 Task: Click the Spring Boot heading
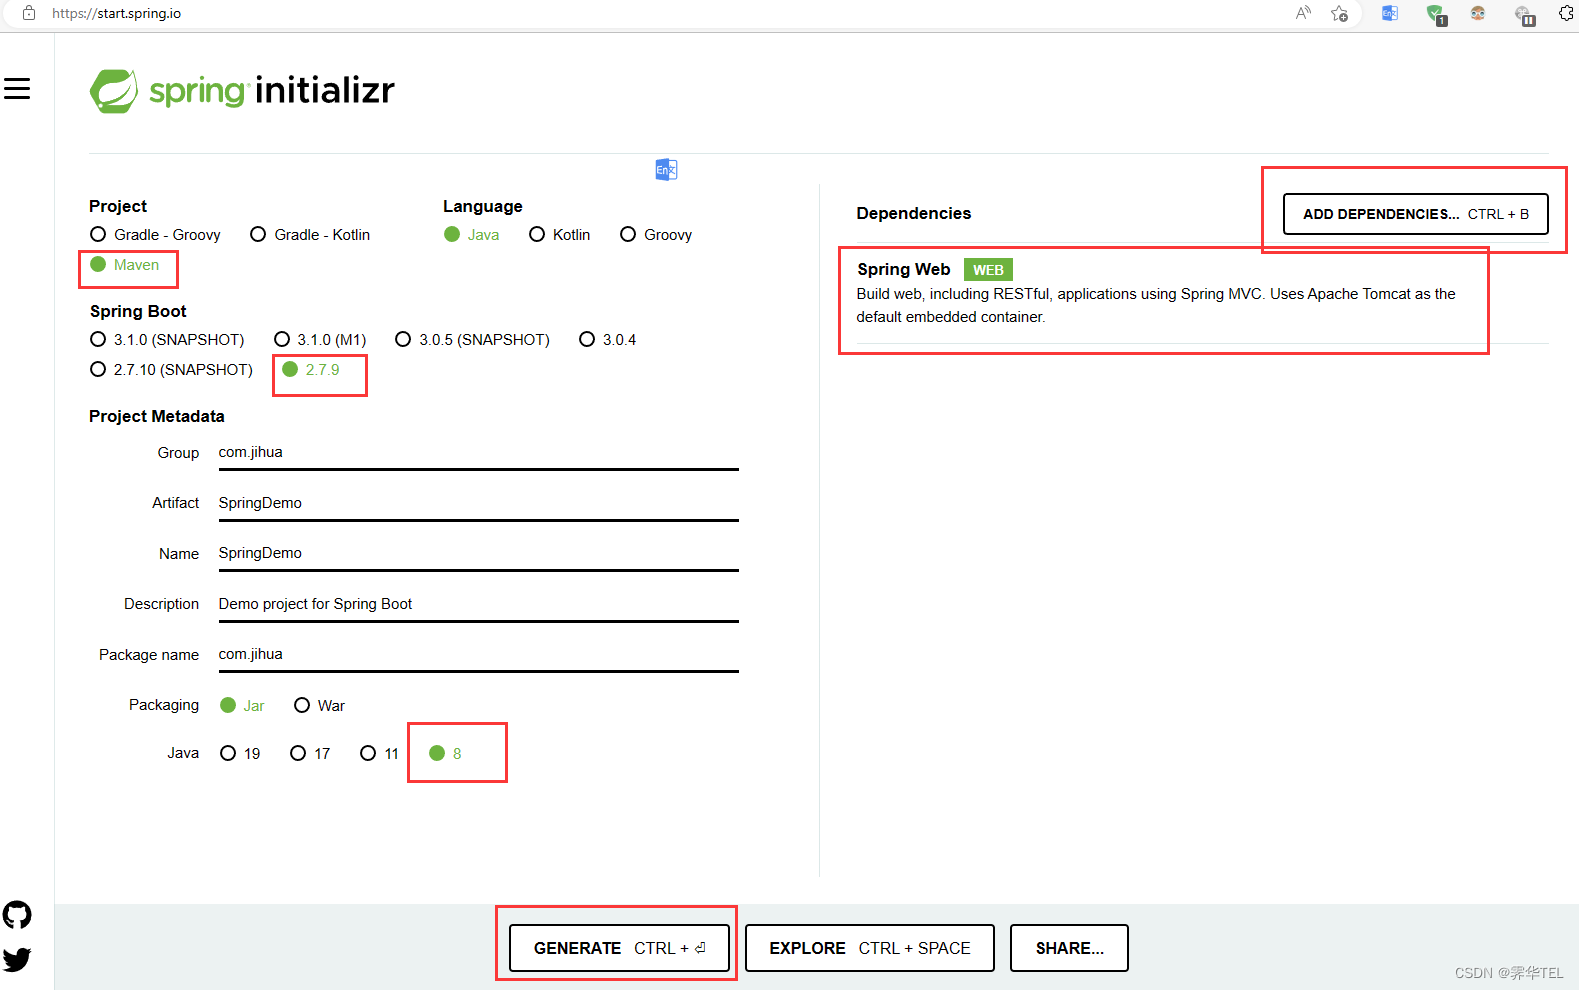[138, 311]
